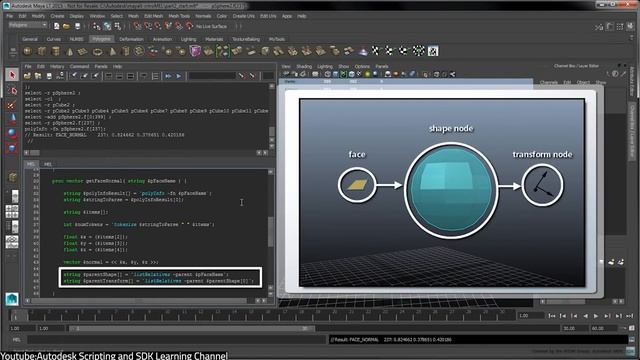Image resolution: width=640 pixels, height=360 pixels.
Task: Click the Maya home icon bottom-left
Action: coord(12,299)
